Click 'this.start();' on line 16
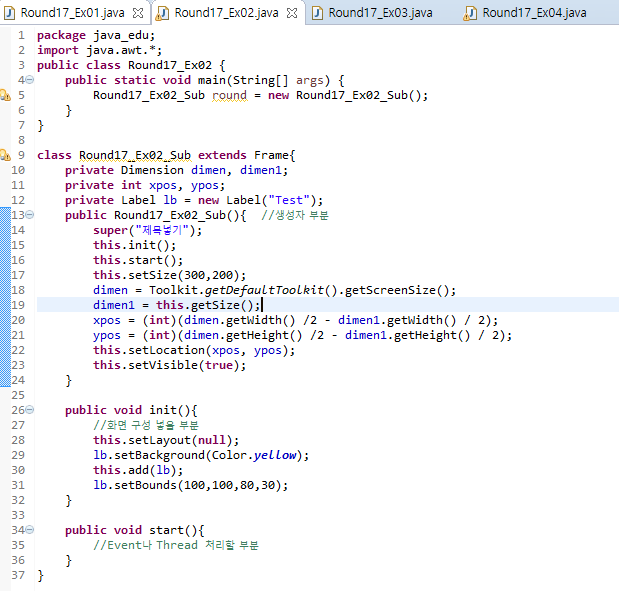Screen dimensions: 619x591 point(138,261)
